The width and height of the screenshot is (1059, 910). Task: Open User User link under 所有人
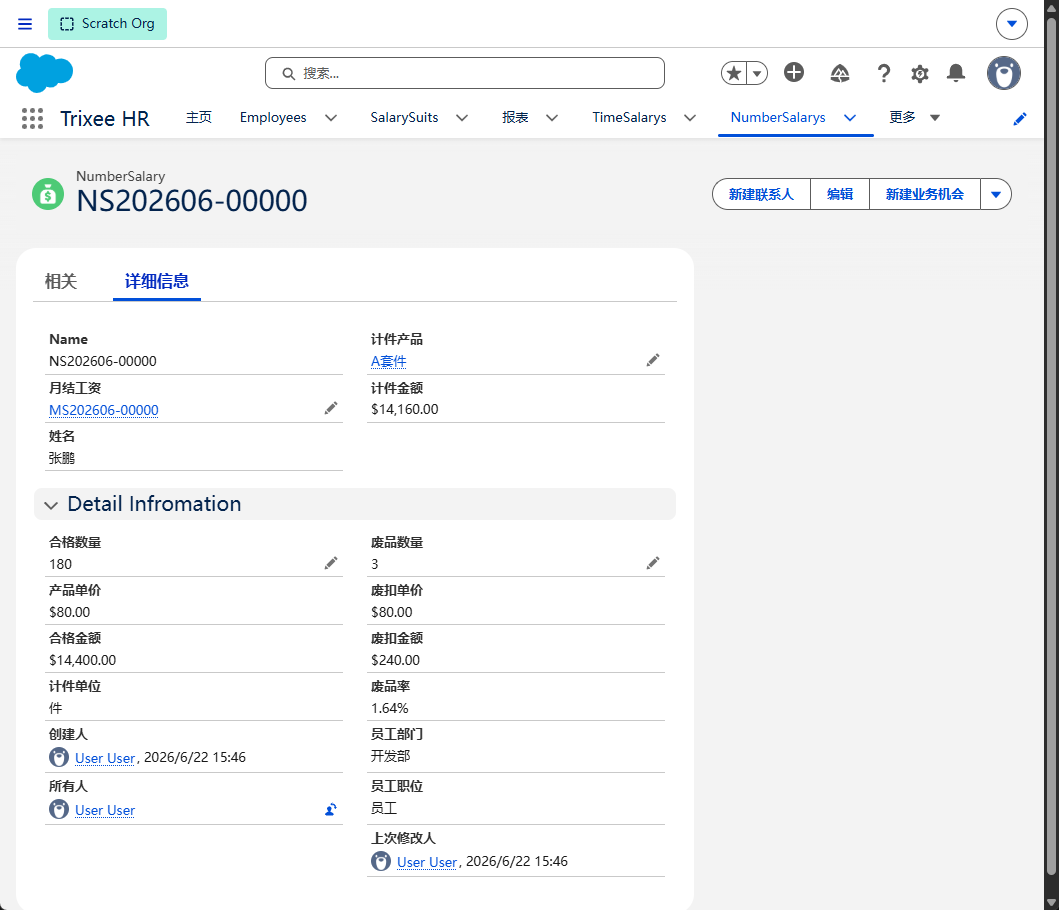coord(105,810)
